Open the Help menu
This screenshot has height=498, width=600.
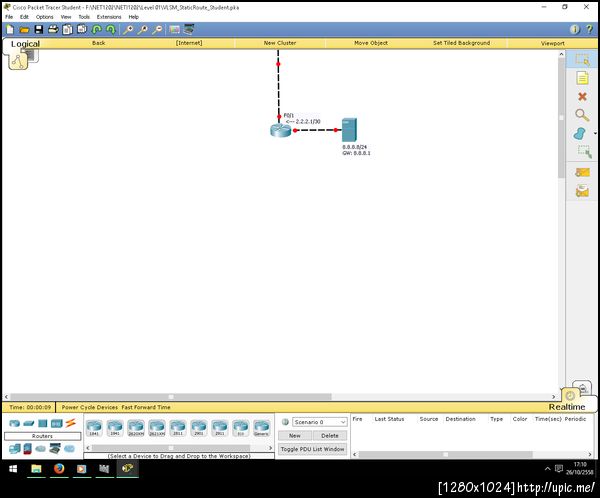[x=134, y=17]
